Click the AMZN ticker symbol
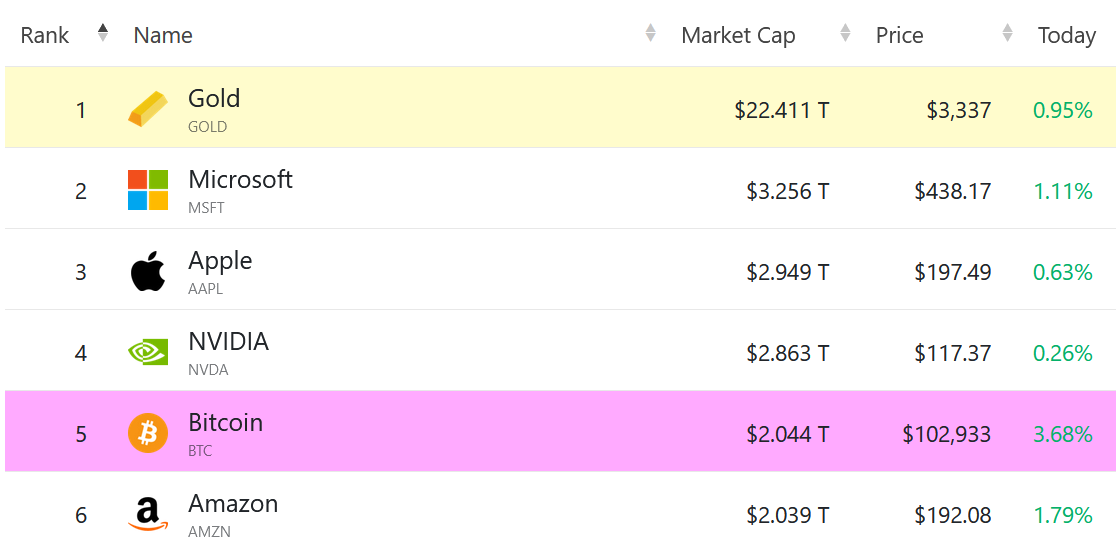The width and height of the screenshot is (1116, 547). 209,533
